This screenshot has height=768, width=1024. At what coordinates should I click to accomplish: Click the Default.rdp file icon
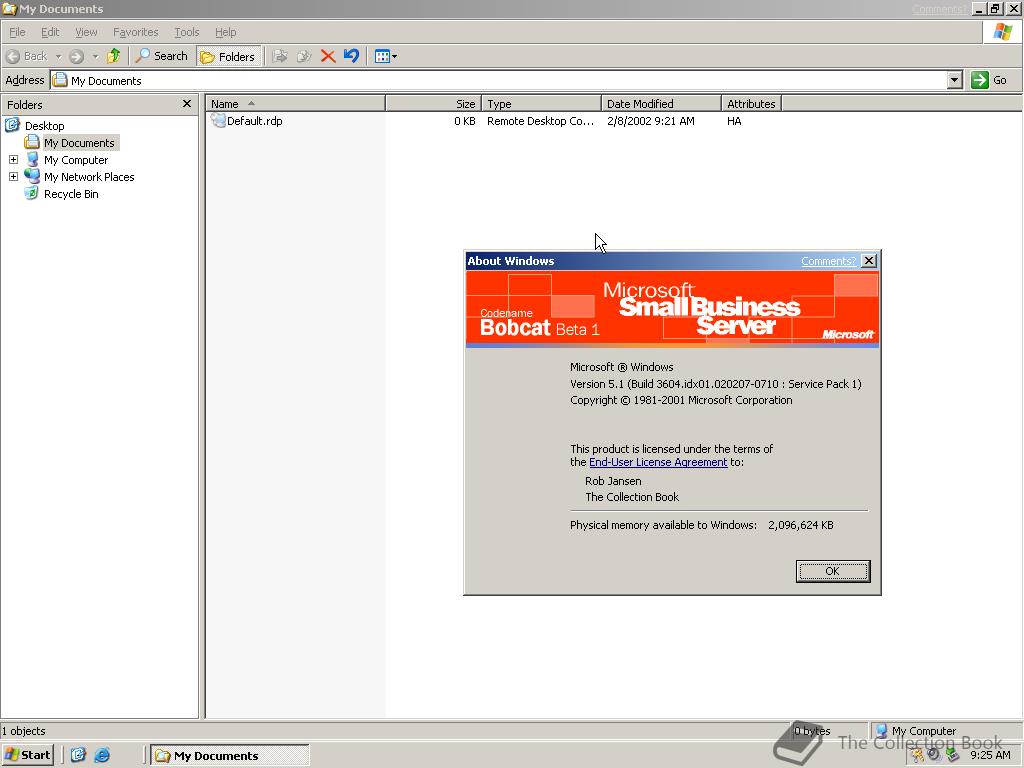pos(217,121)
